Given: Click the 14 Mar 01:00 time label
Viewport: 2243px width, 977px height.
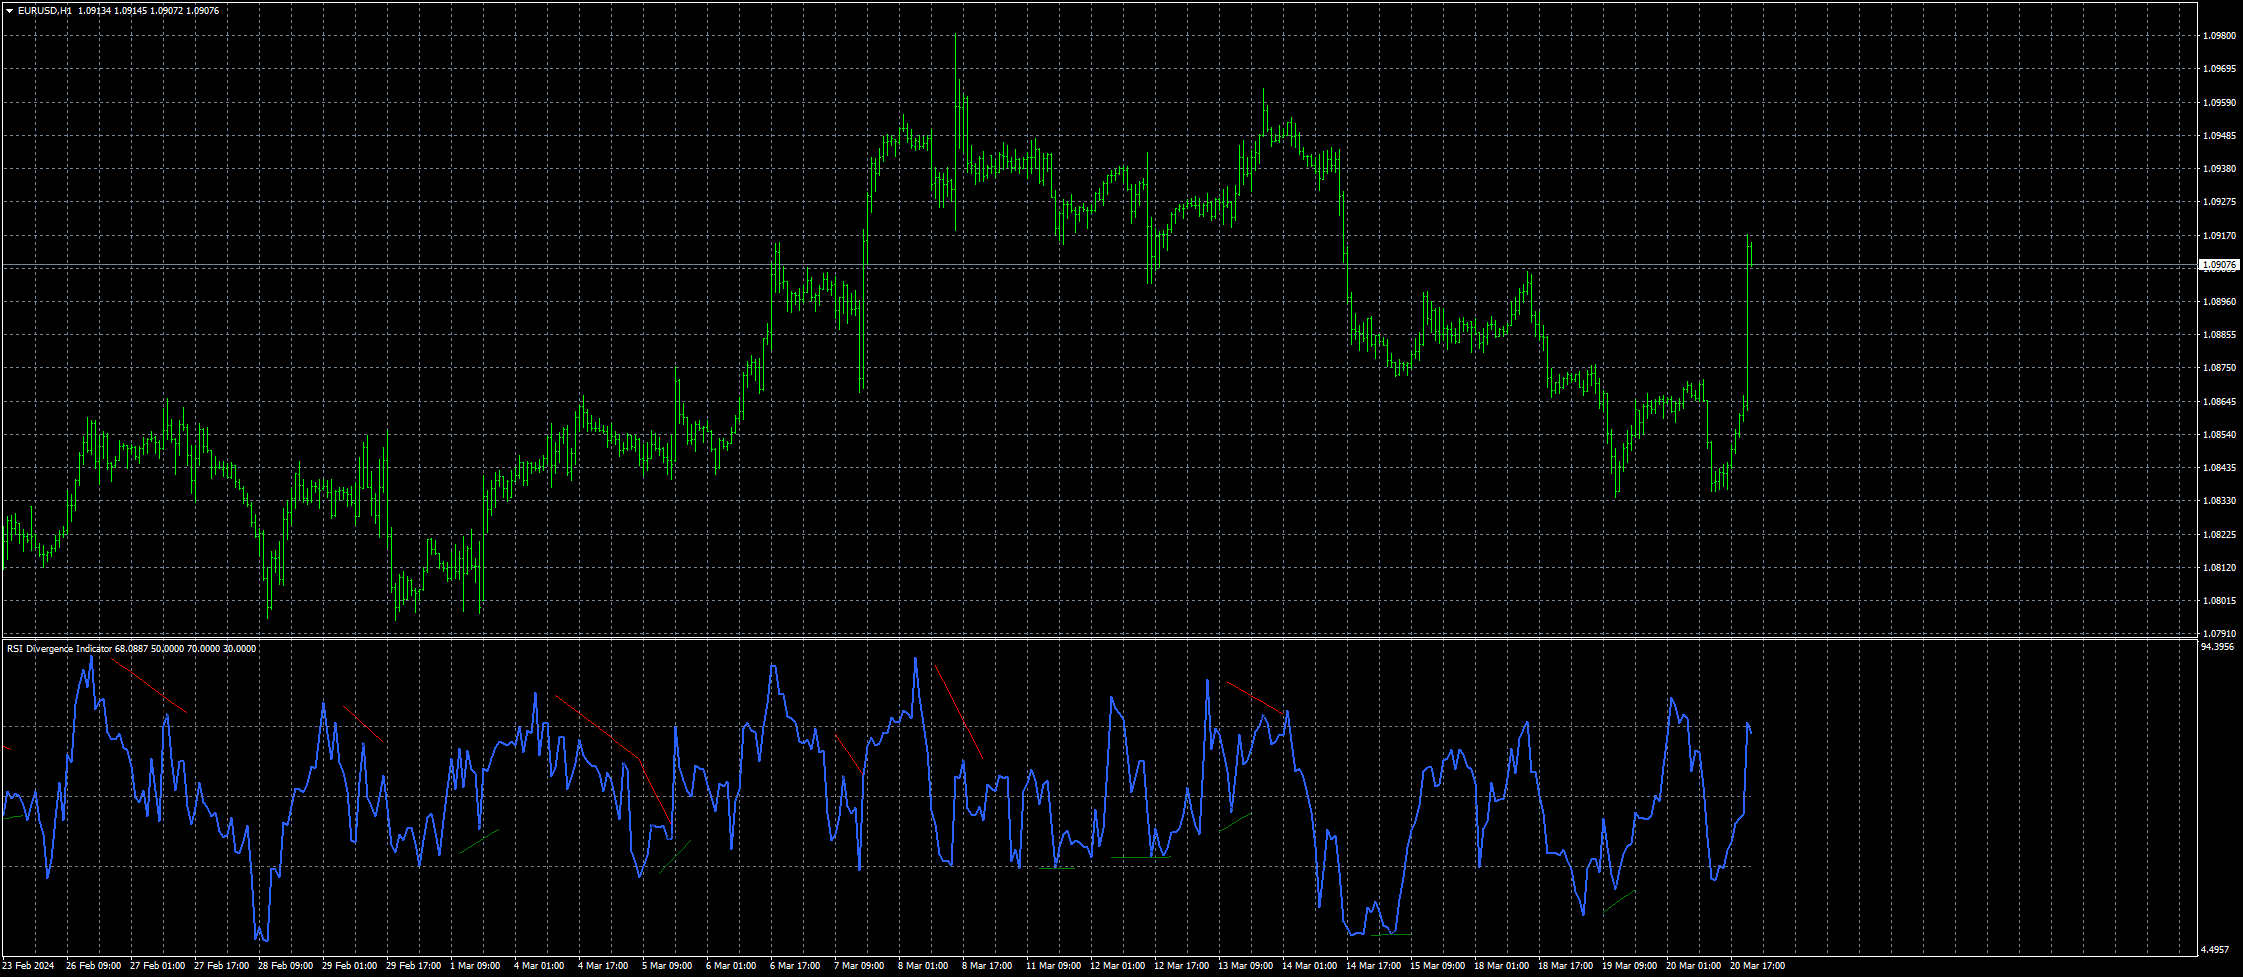Looking at the screenshot, I should tap(1309, 966).
